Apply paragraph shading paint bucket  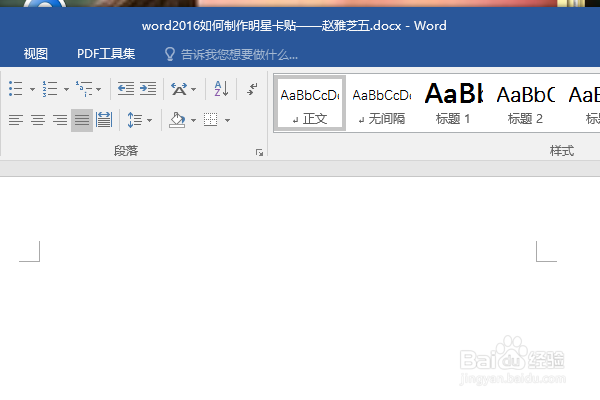pos(177,120)
